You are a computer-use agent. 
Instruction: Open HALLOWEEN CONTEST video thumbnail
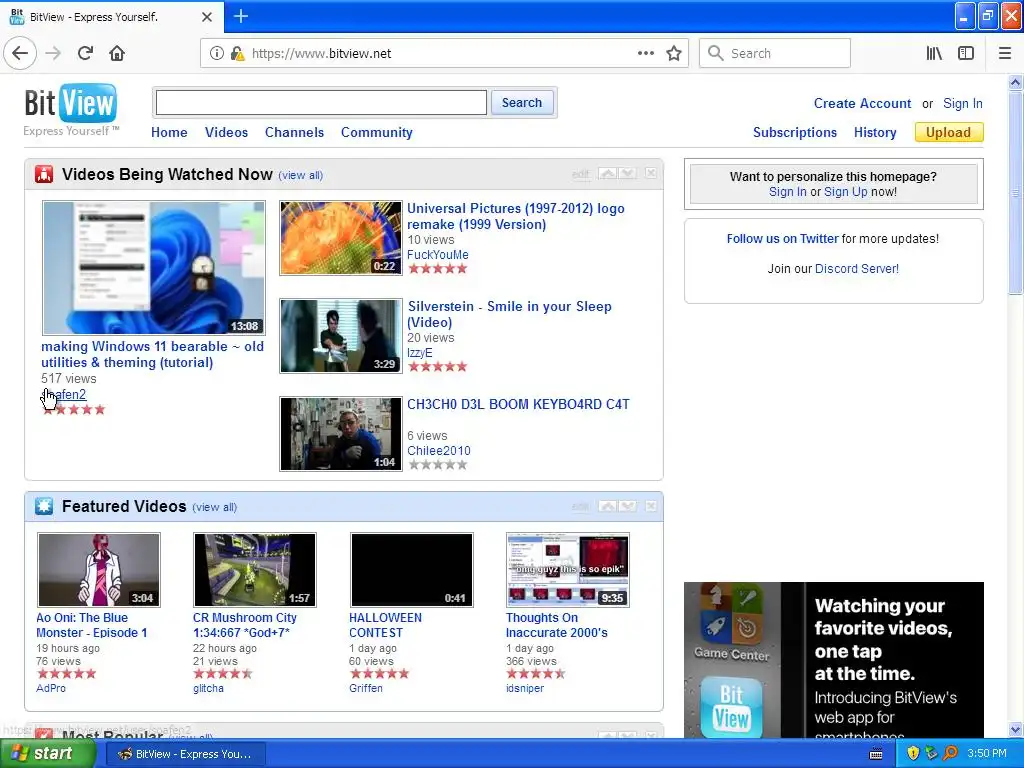point(411,570)
